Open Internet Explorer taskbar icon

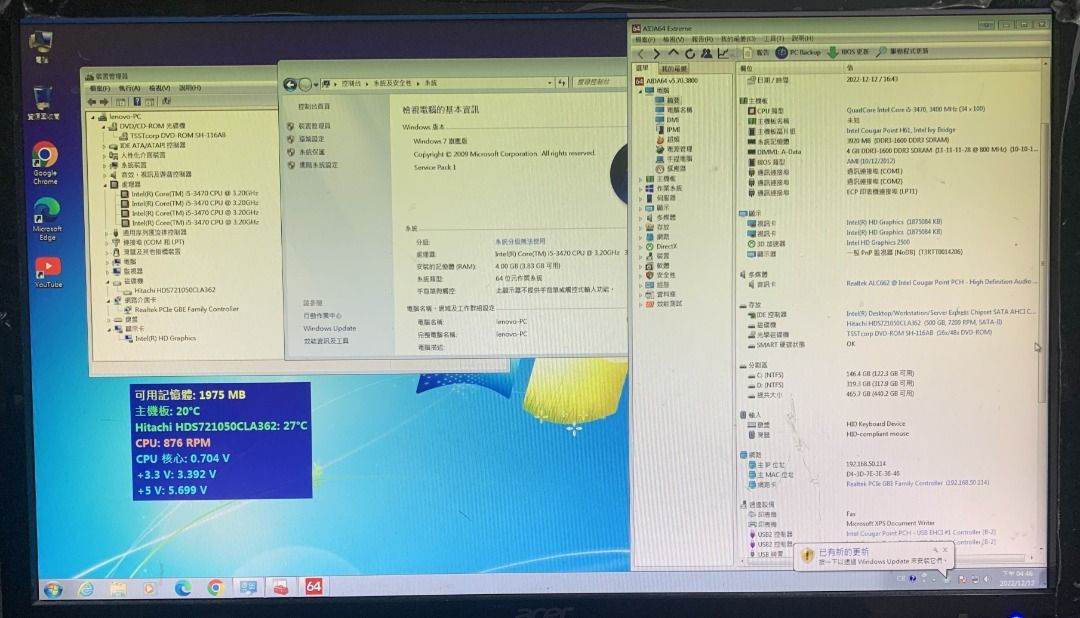click(86, 589)
